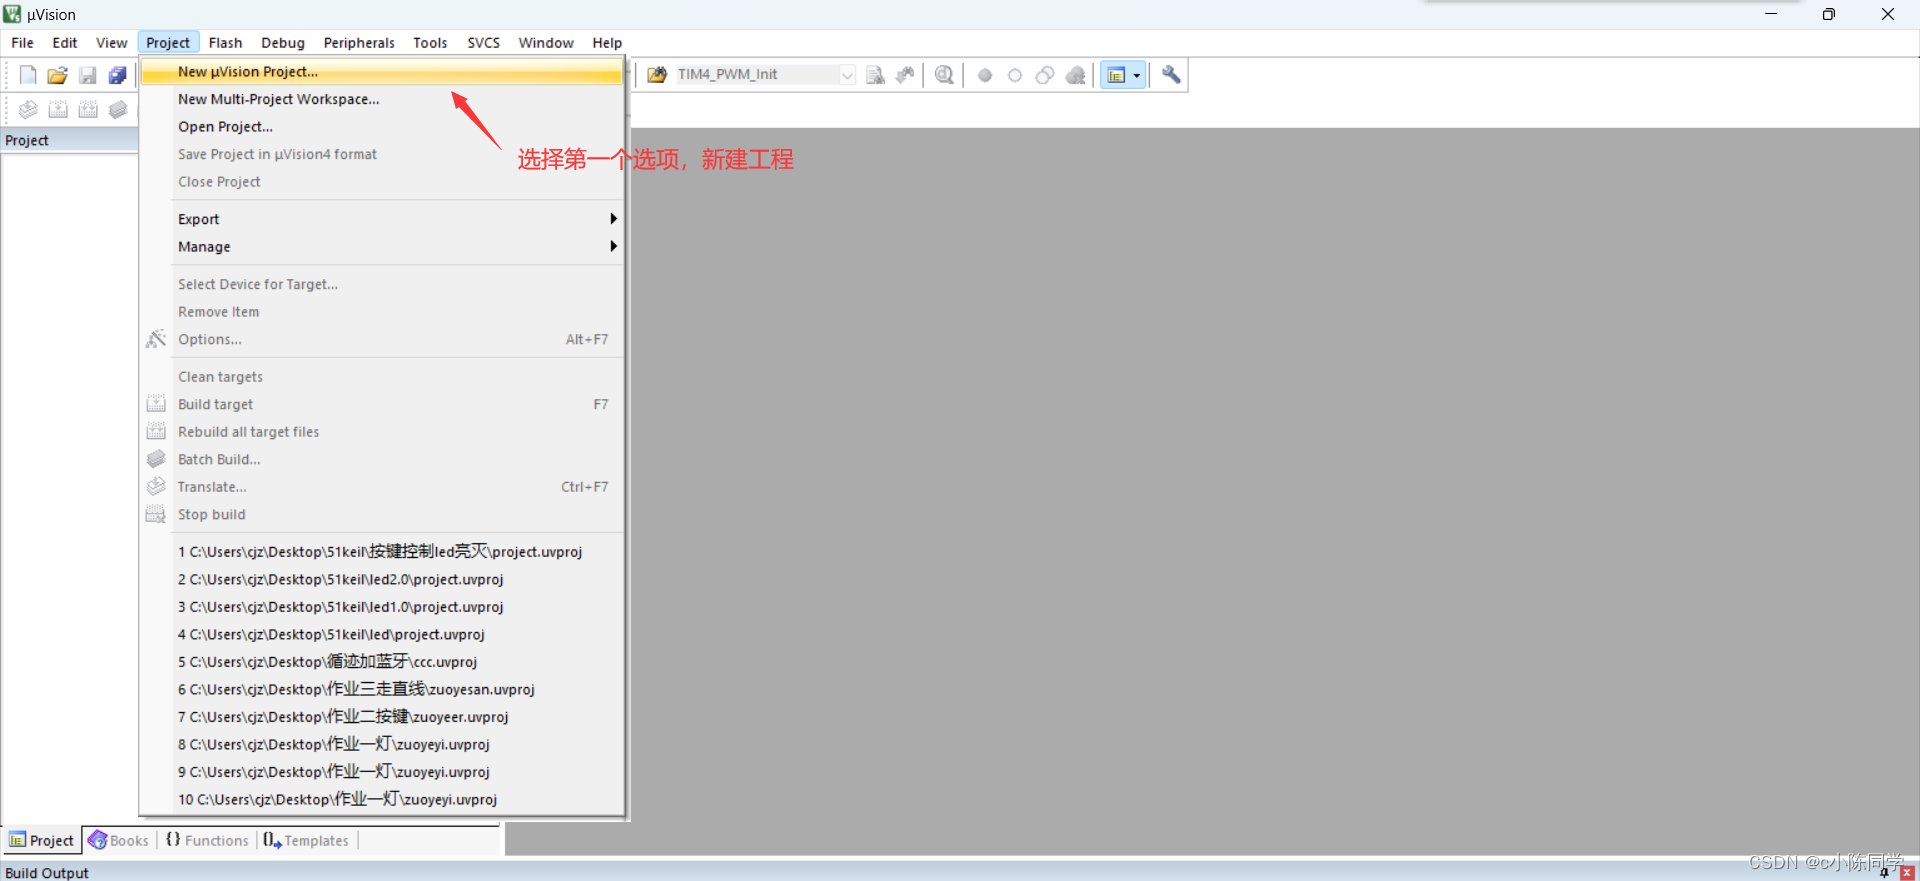
Task: Click the Kill All Breakpoints icon
Action: pyautogui.click(x=1075, y=75)
